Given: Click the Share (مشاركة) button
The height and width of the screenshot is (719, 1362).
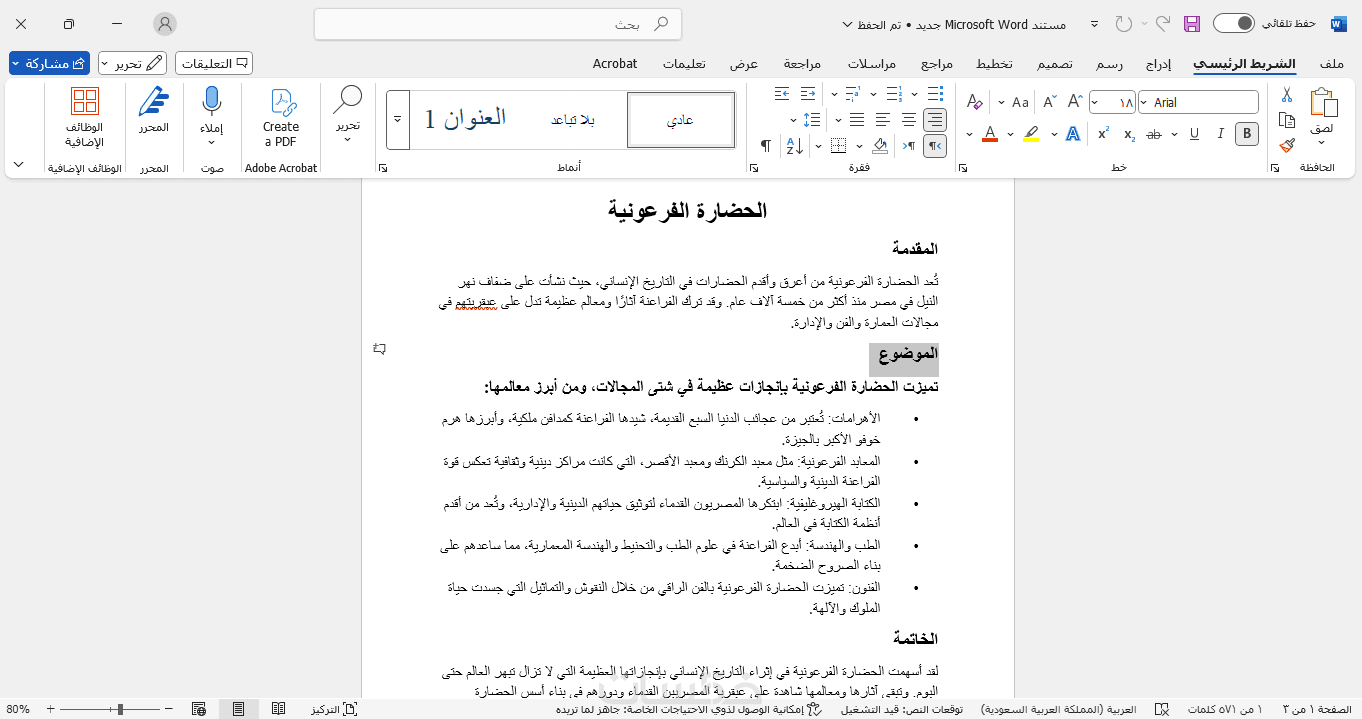Looking at the screenshot, I should click(x=49, y=63).
